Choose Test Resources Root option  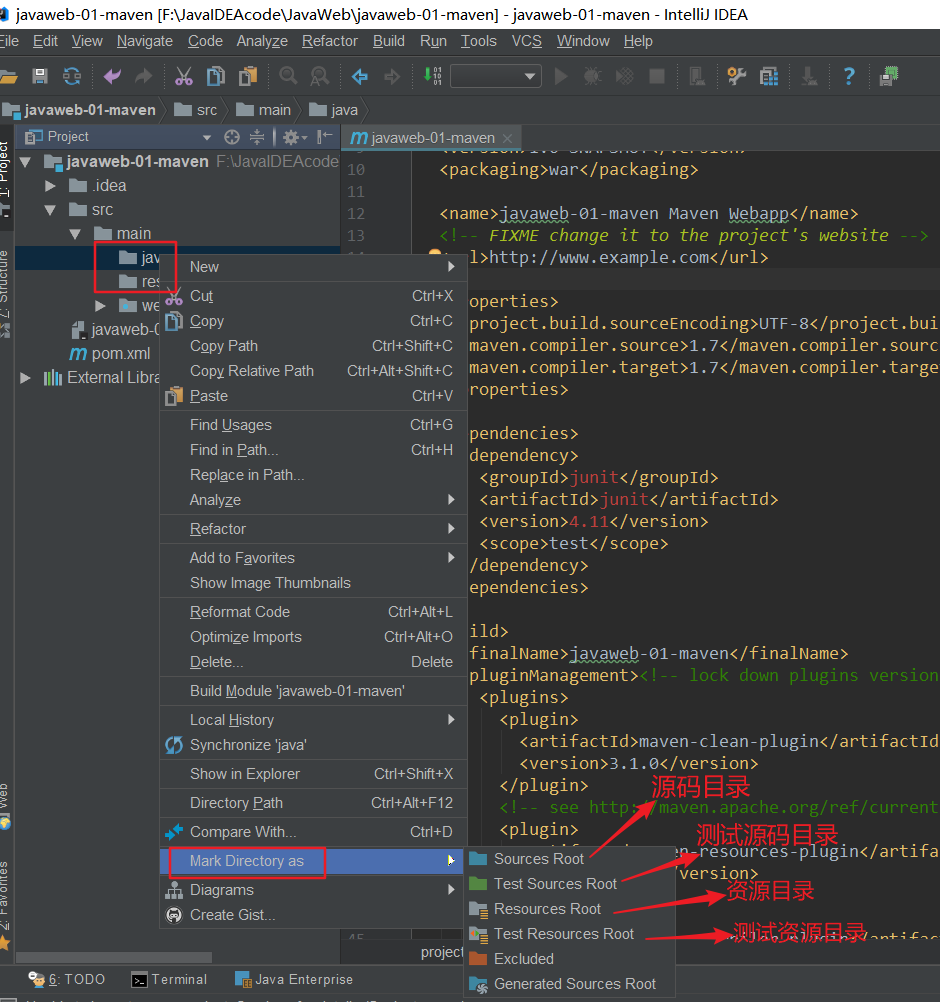563,934
